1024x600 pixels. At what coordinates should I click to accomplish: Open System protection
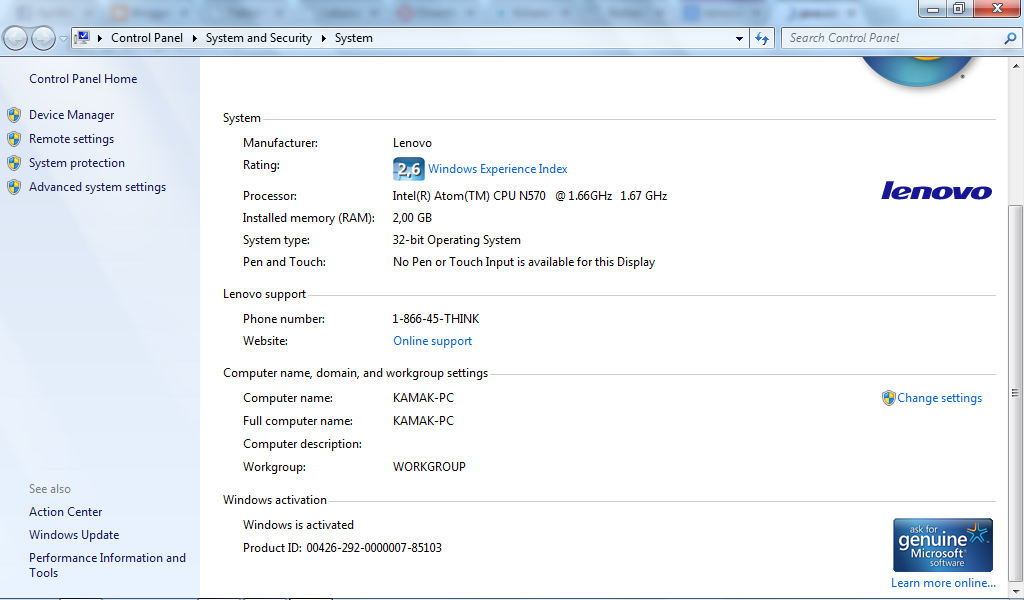pyautogui.click(x=76, y=163)
